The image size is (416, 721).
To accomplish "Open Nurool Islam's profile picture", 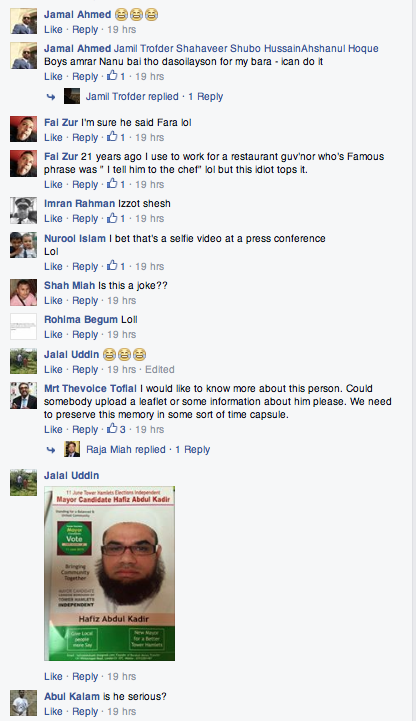I will [23, 245].
